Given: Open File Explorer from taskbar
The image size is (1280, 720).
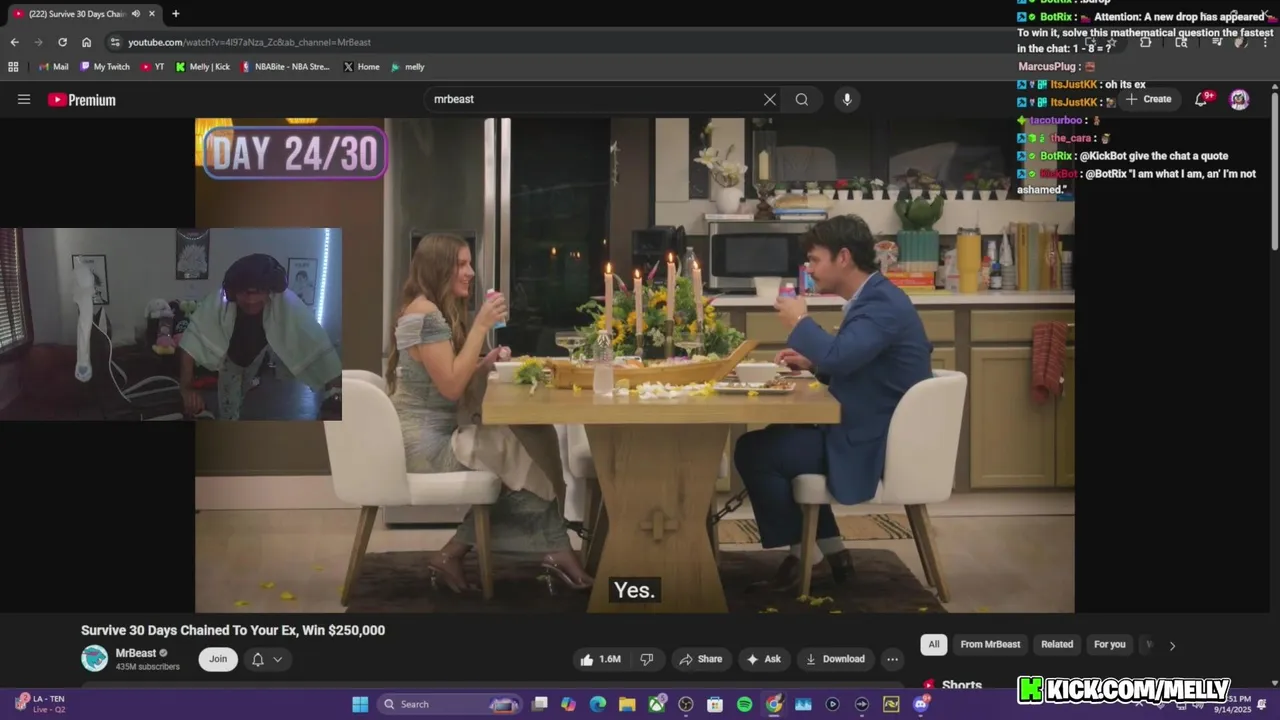Looking at the screenshot, I should [x=627, y=704].
